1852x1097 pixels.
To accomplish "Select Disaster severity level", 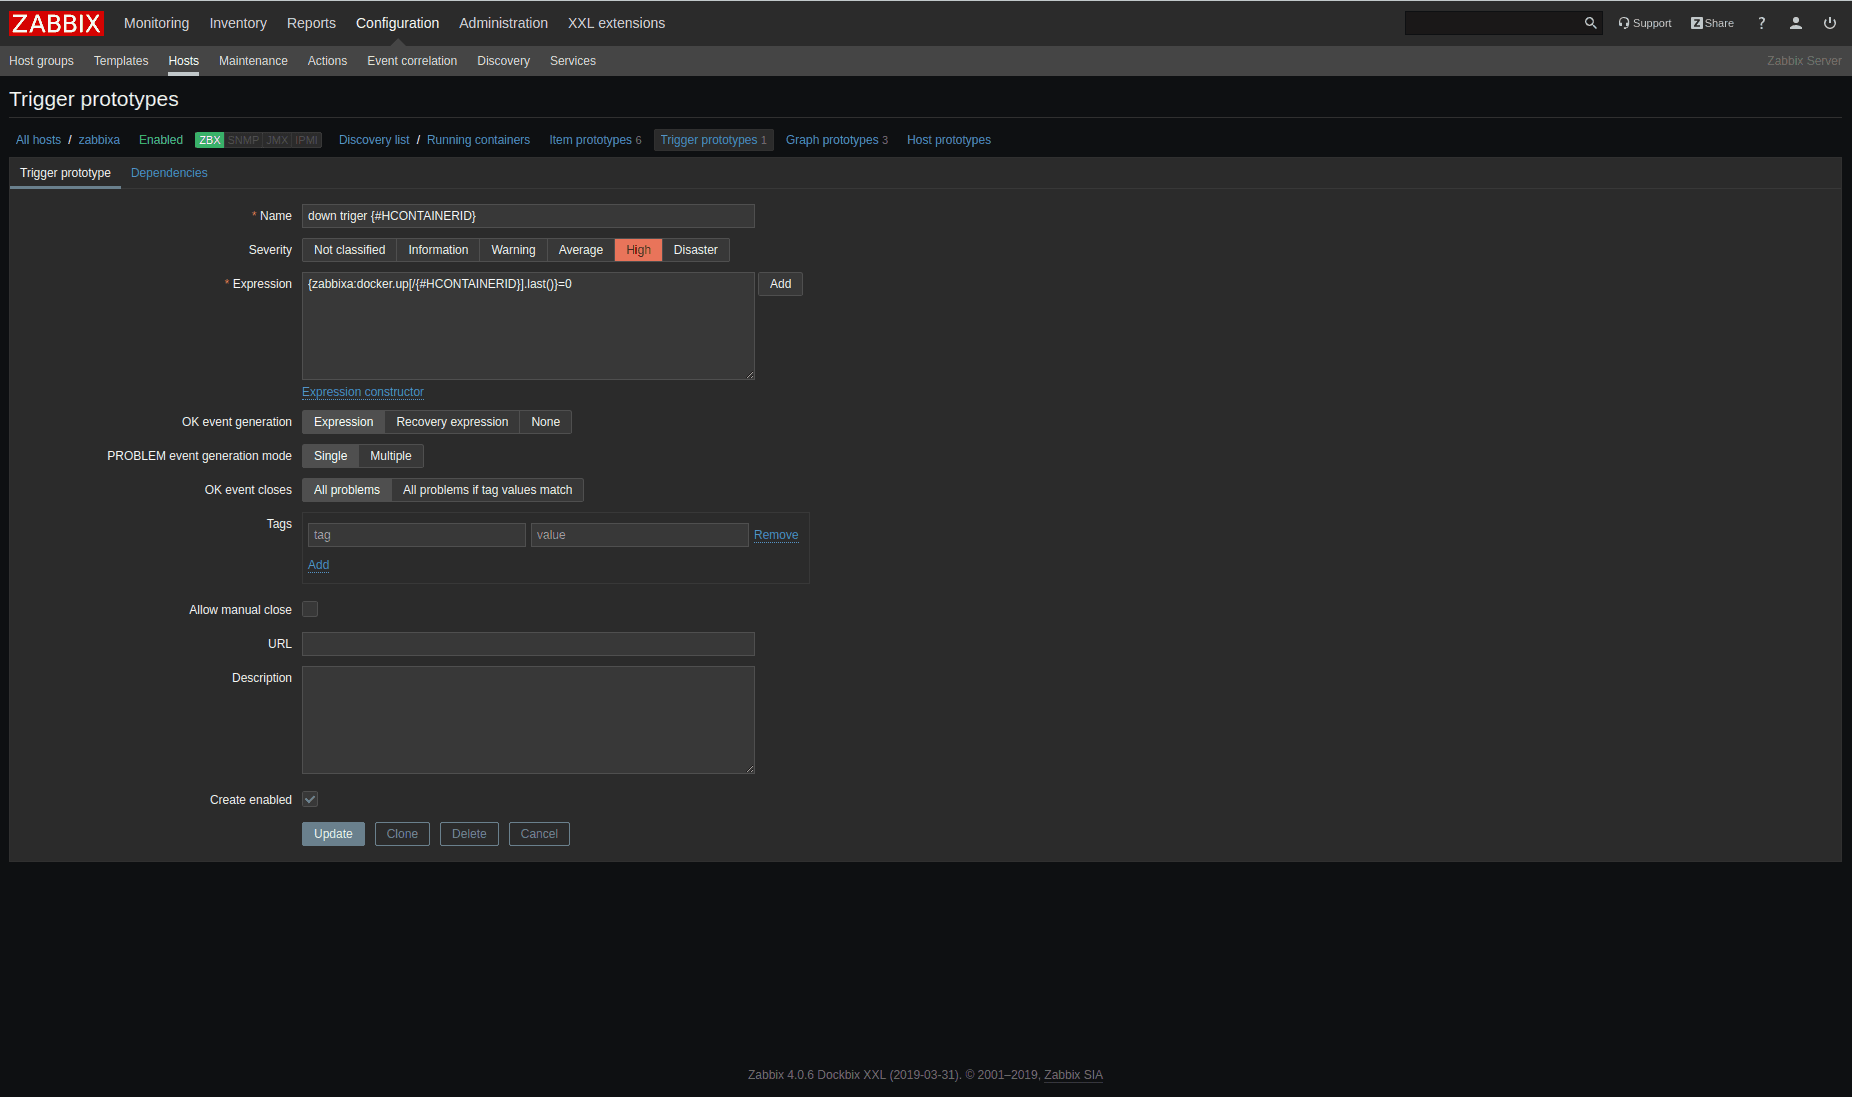I will tap(695, 250).
